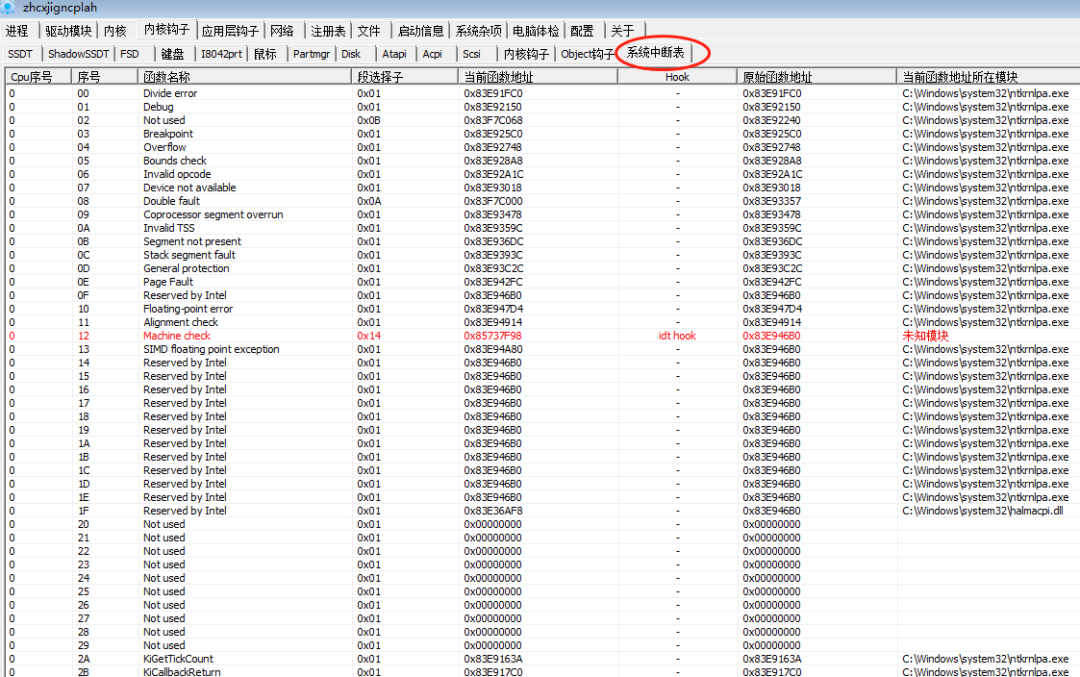Open the 电脑体检 tab
The height and width of the screenshot is (677, 1080).
click(536, 31)
